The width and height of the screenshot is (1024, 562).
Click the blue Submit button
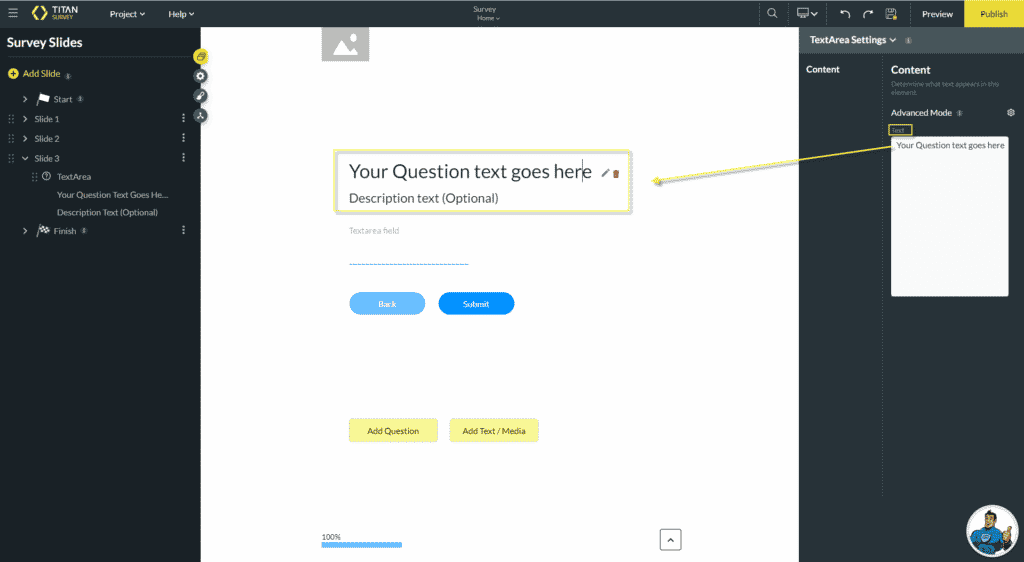coord(476,304)
